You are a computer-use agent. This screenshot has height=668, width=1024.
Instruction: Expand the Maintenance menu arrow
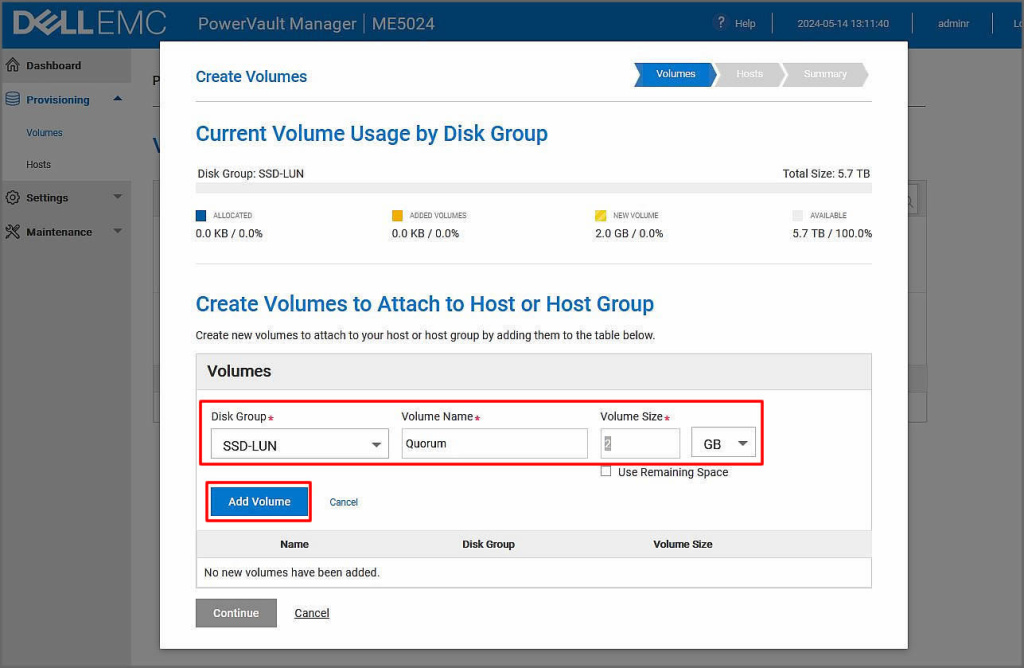click(x=117, y=231)
